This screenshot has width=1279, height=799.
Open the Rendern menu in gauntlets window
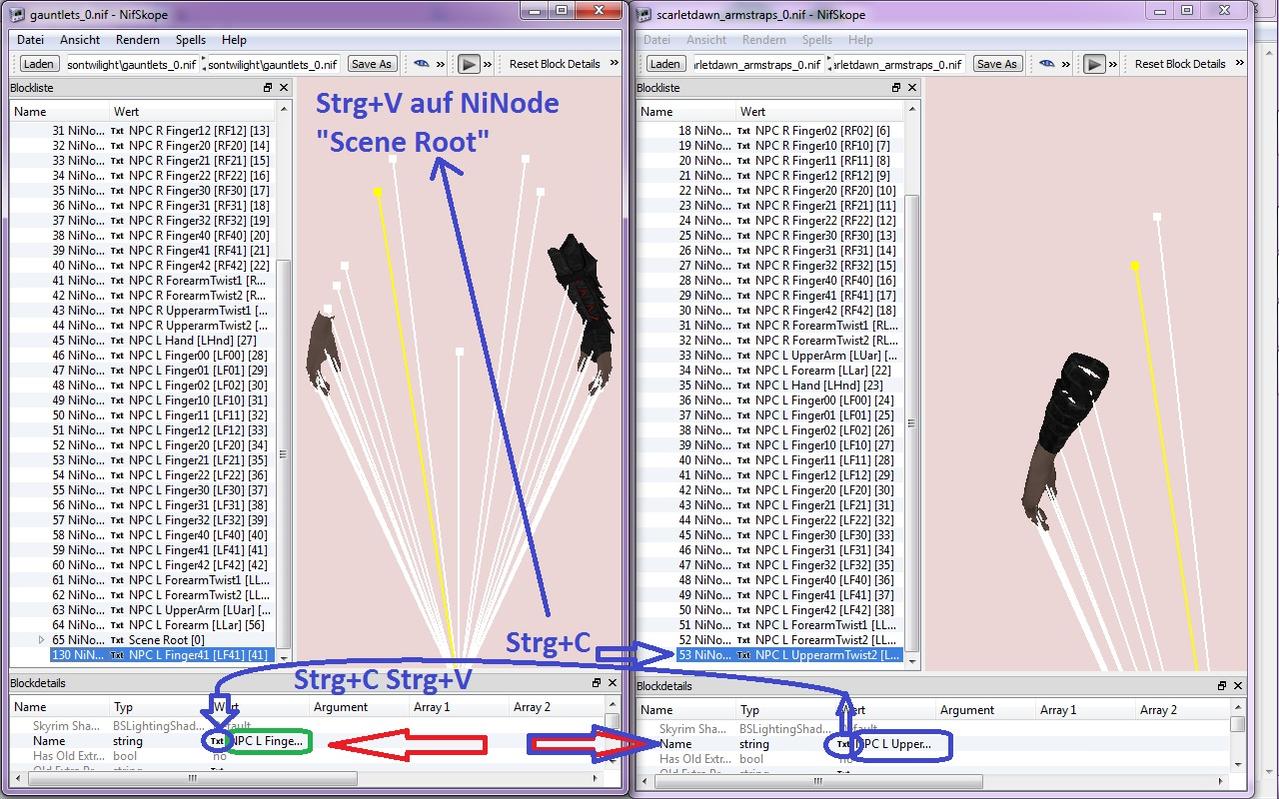point(138,40)
